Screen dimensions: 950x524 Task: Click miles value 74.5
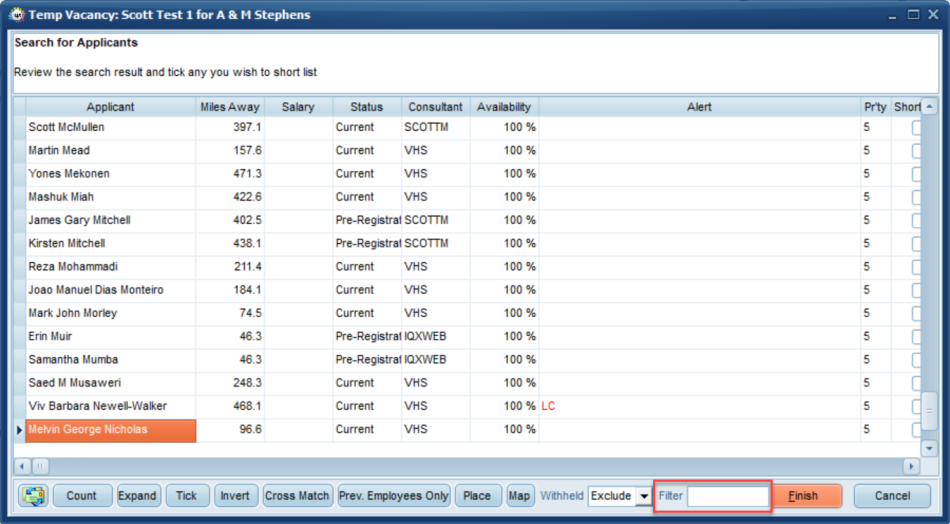[x=250, y=313]
